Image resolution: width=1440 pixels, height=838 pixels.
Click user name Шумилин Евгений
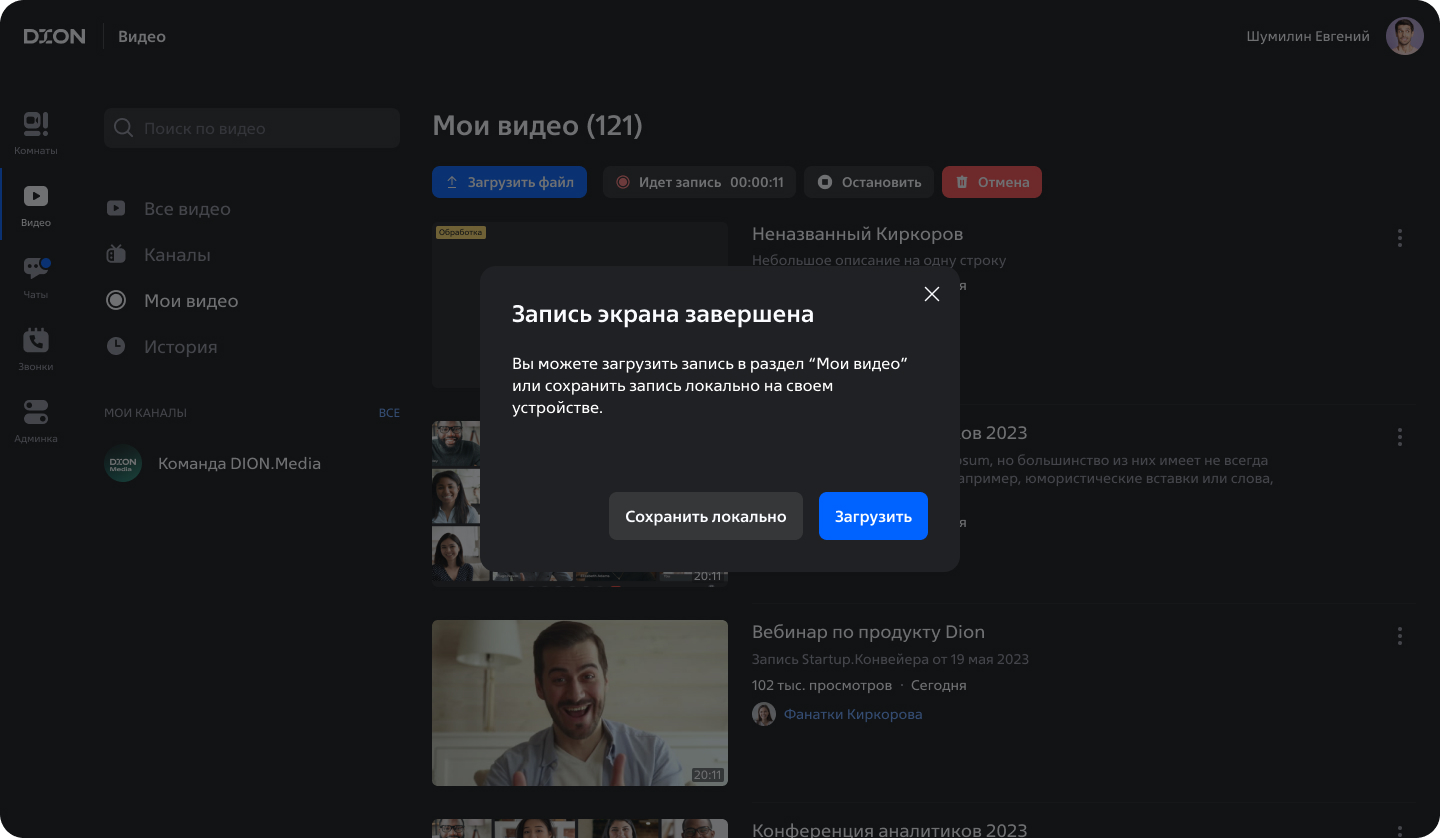(x=1308, y=36)
